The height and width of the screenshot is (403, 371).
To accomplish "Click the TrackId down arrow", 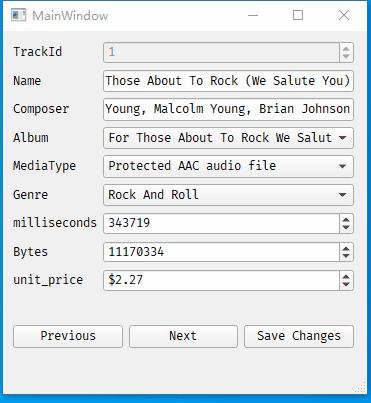I will pyautogui.click(x=346, y=57).
